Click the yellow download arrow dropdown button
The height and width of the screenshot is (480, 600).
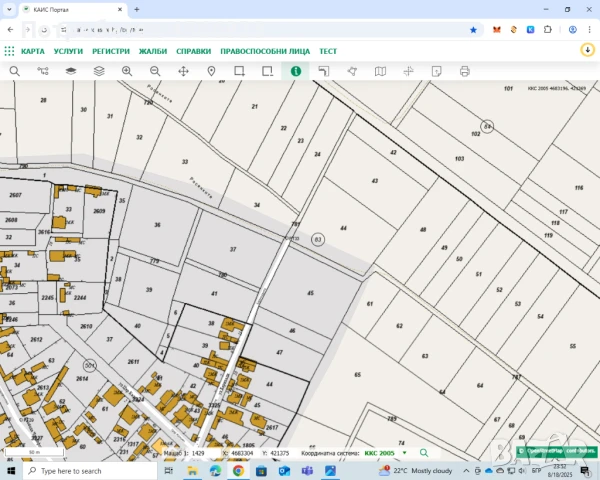point(588,50)
